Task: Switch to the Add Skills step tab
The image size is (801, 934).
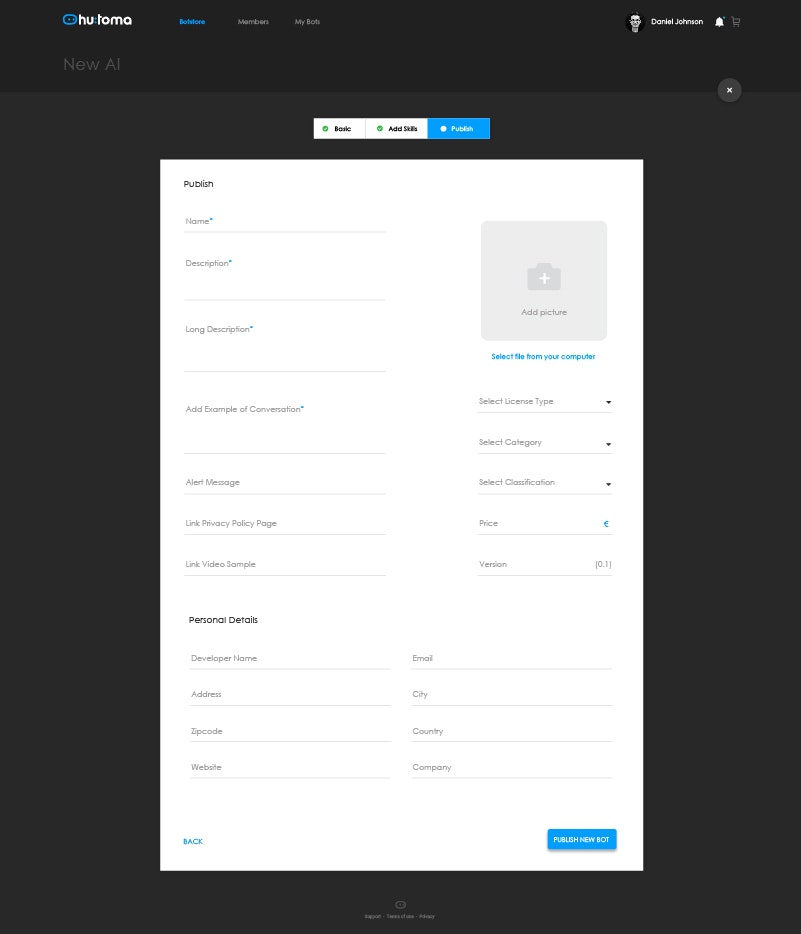Action: (397, 129)
